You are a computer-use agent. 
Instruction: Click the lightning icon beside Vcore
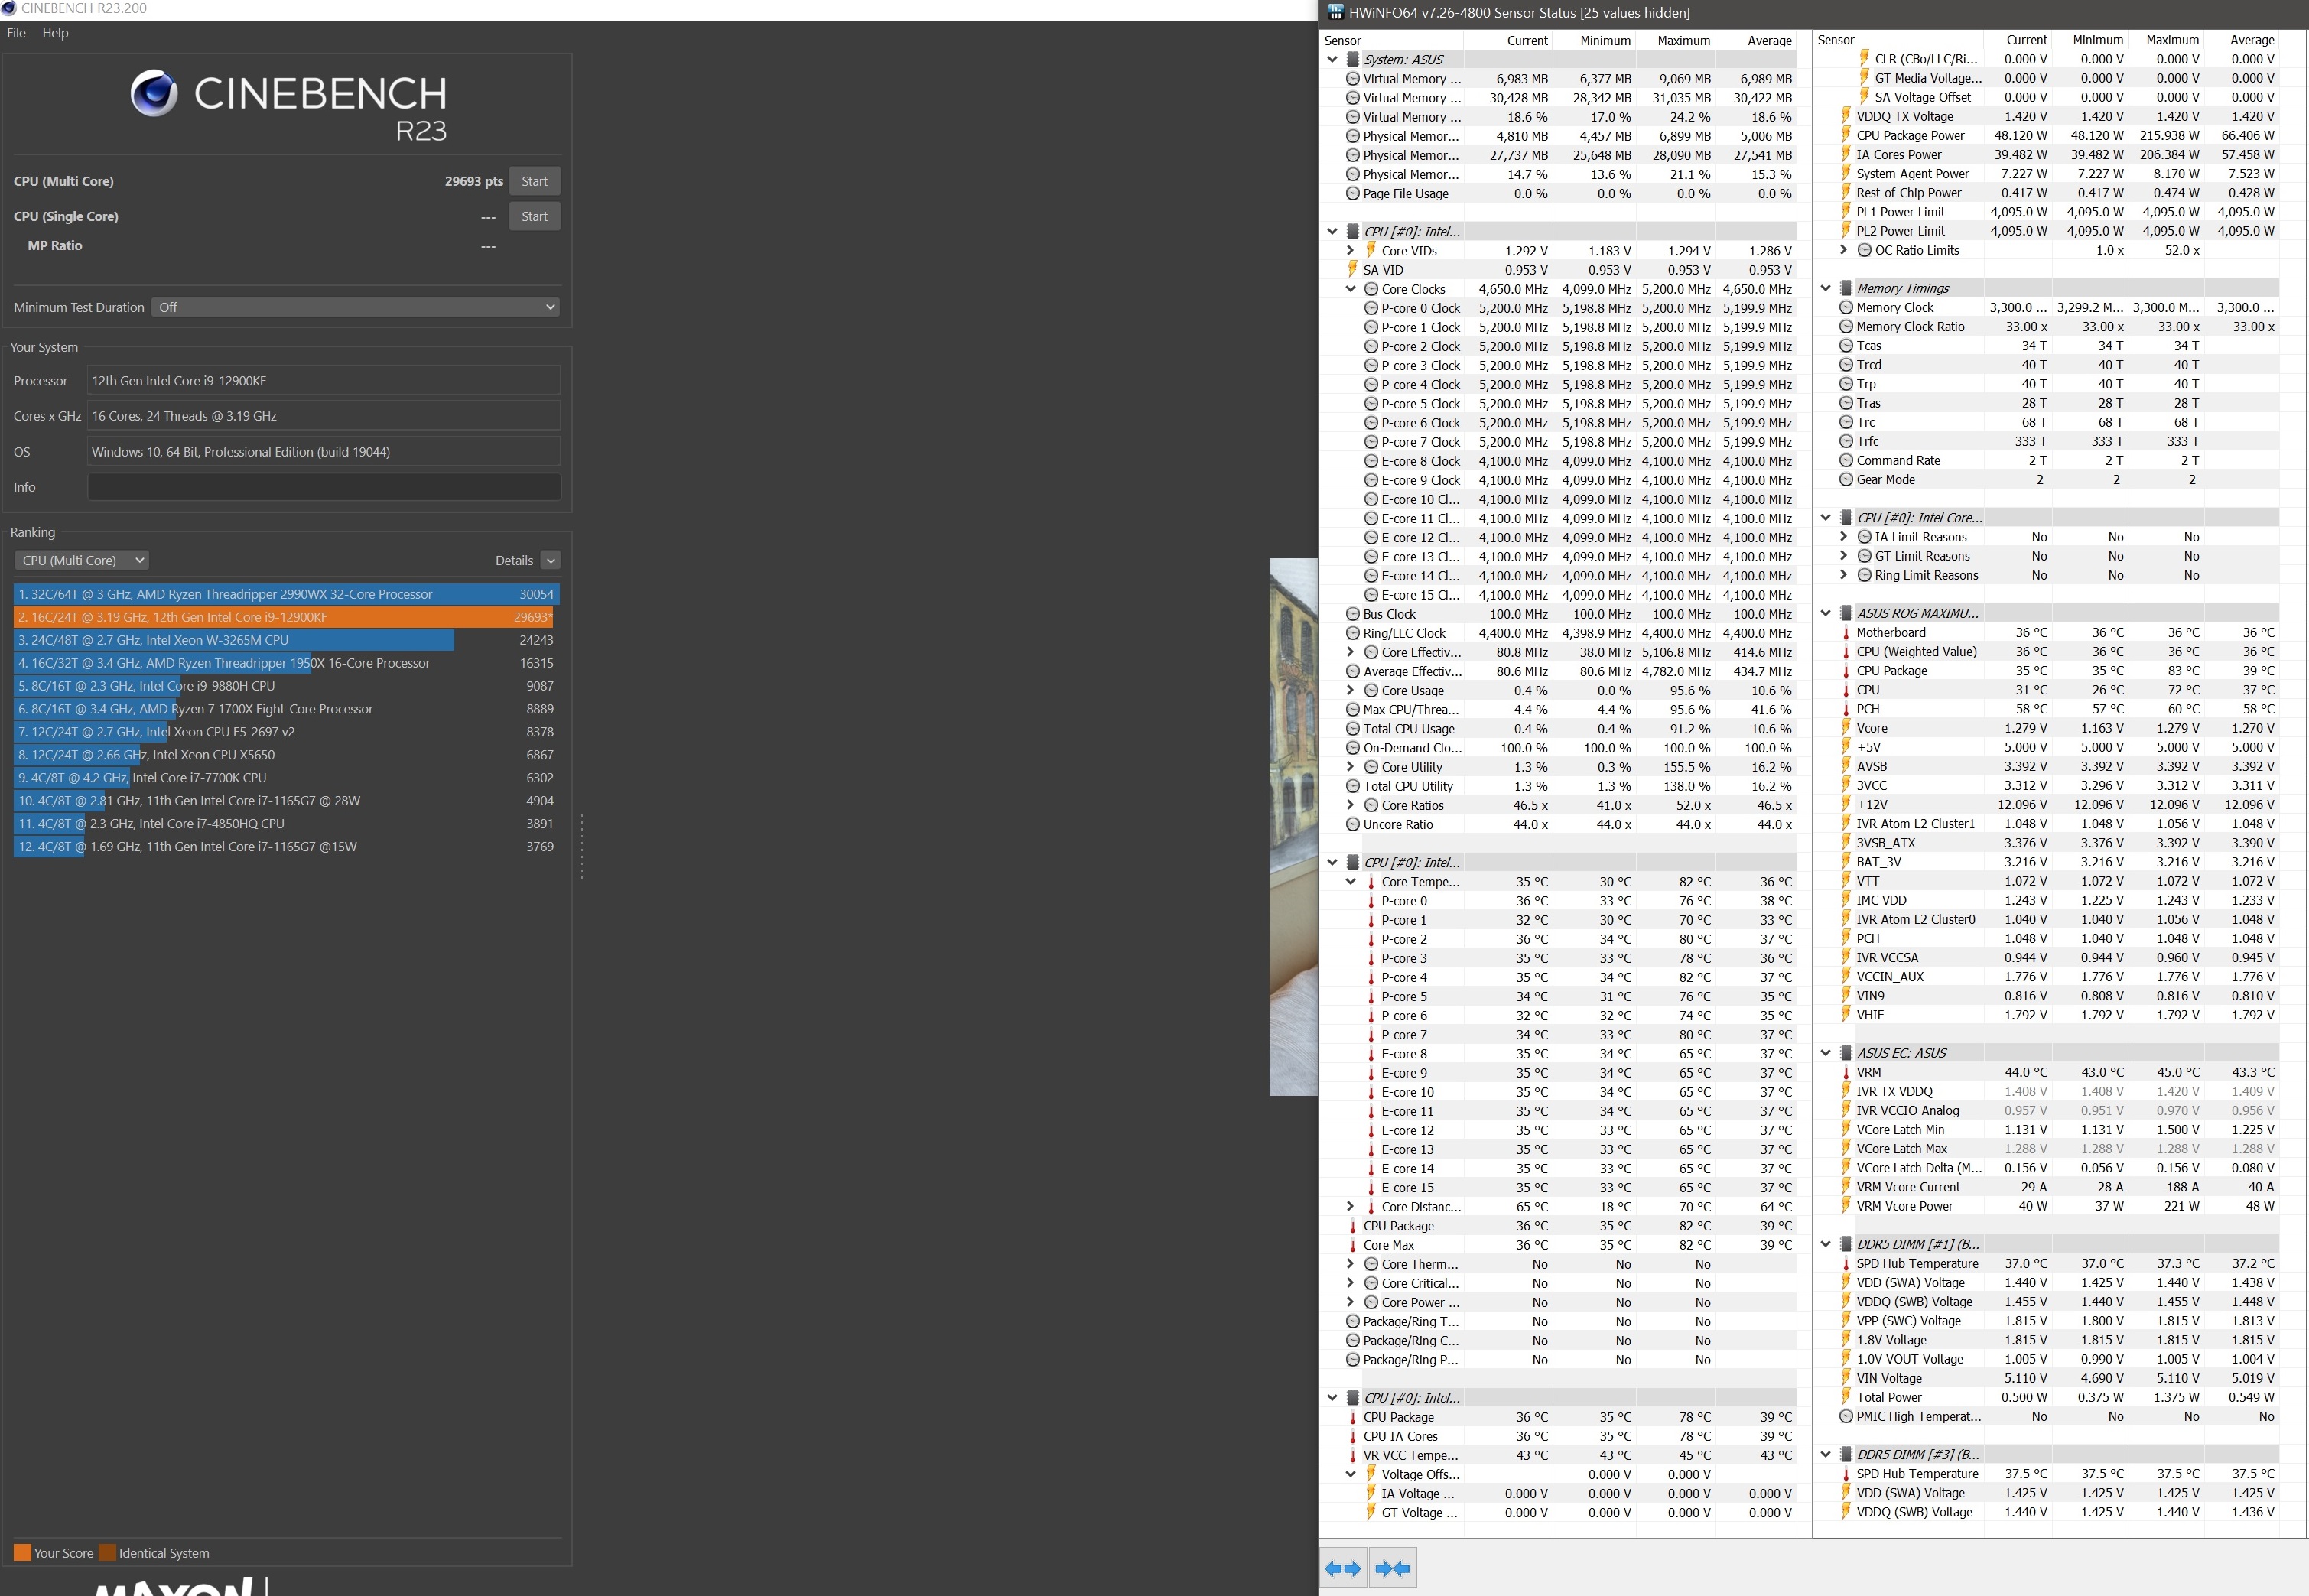(x=1846, y=728)
